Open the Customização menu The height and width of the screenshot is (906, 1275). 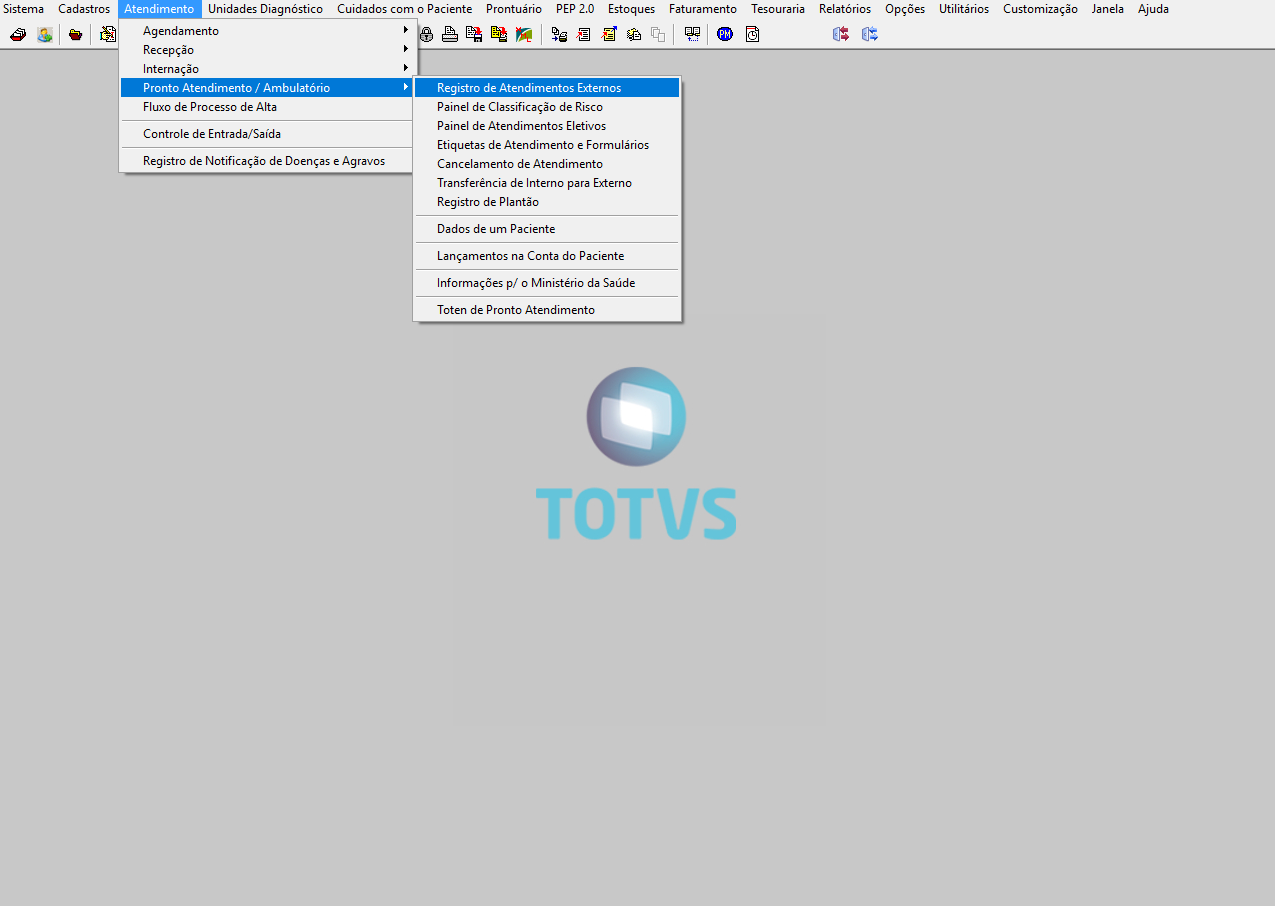[x=1040, y=9]
